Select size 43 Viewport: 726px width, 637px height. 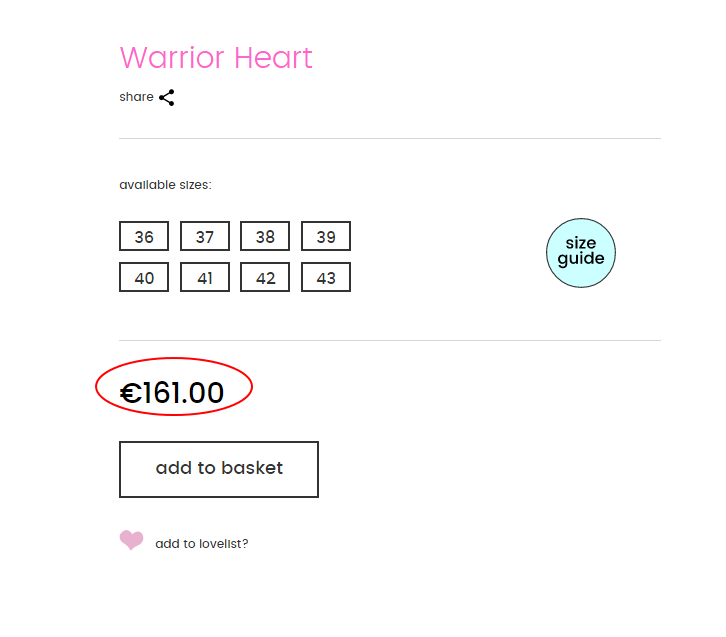(326, 277)
